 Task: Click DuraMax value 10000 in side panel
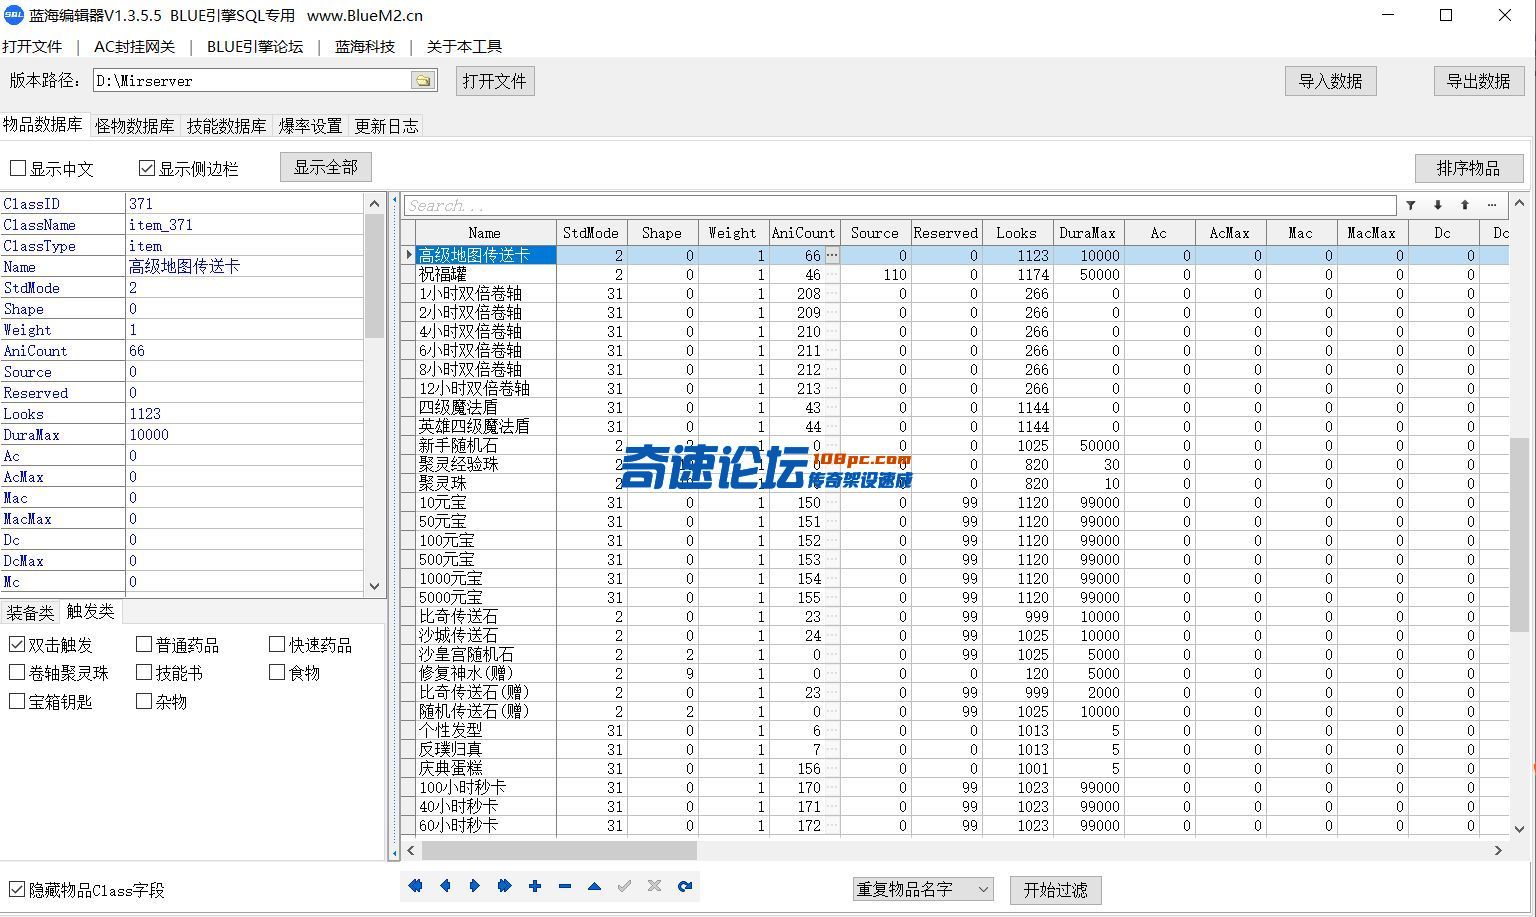(245, 435)
